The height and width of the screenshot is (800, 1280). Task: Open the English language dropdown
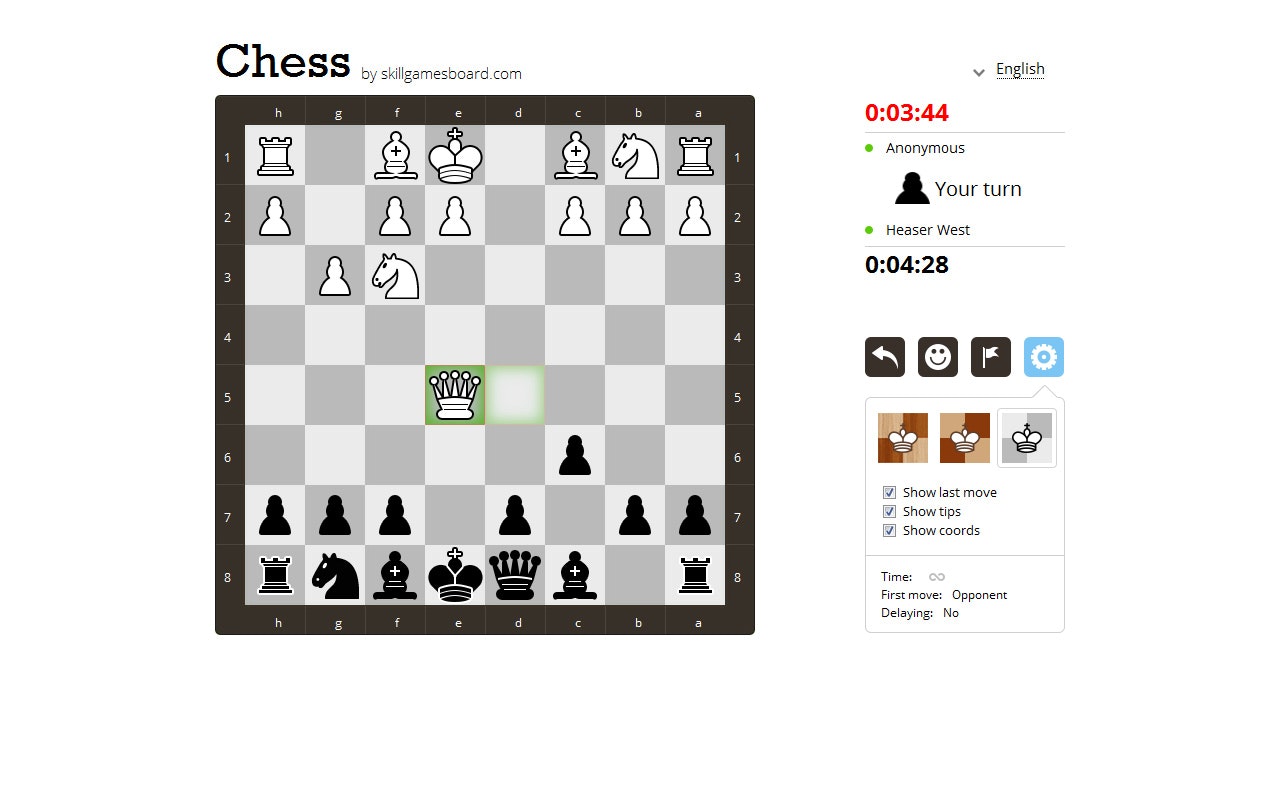pos(1020,69)
